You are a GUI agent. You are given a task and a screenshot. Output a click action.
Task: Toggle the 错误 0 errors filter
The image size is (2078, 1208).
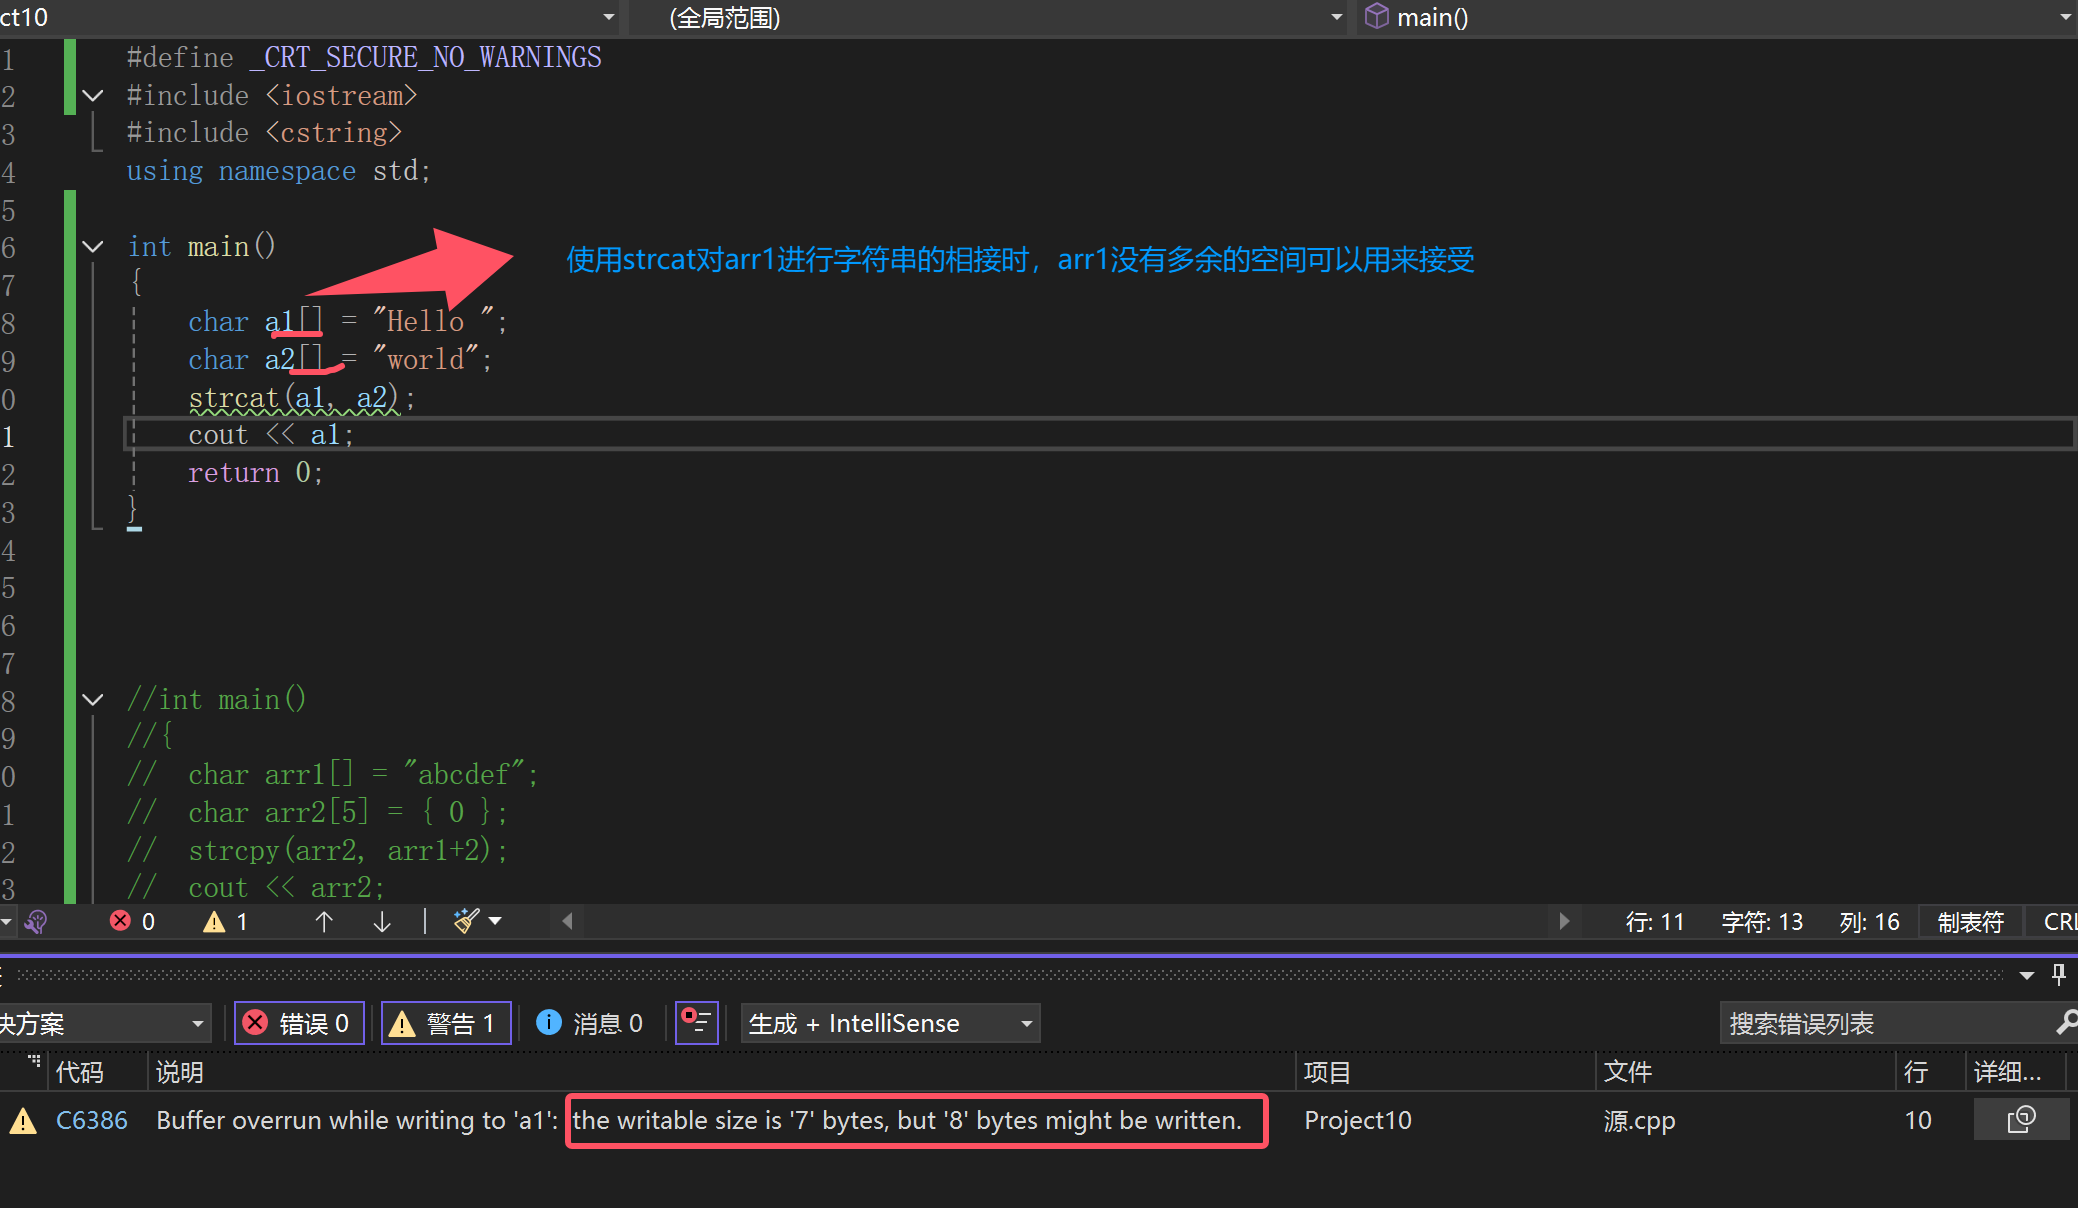click(298, 1023)
